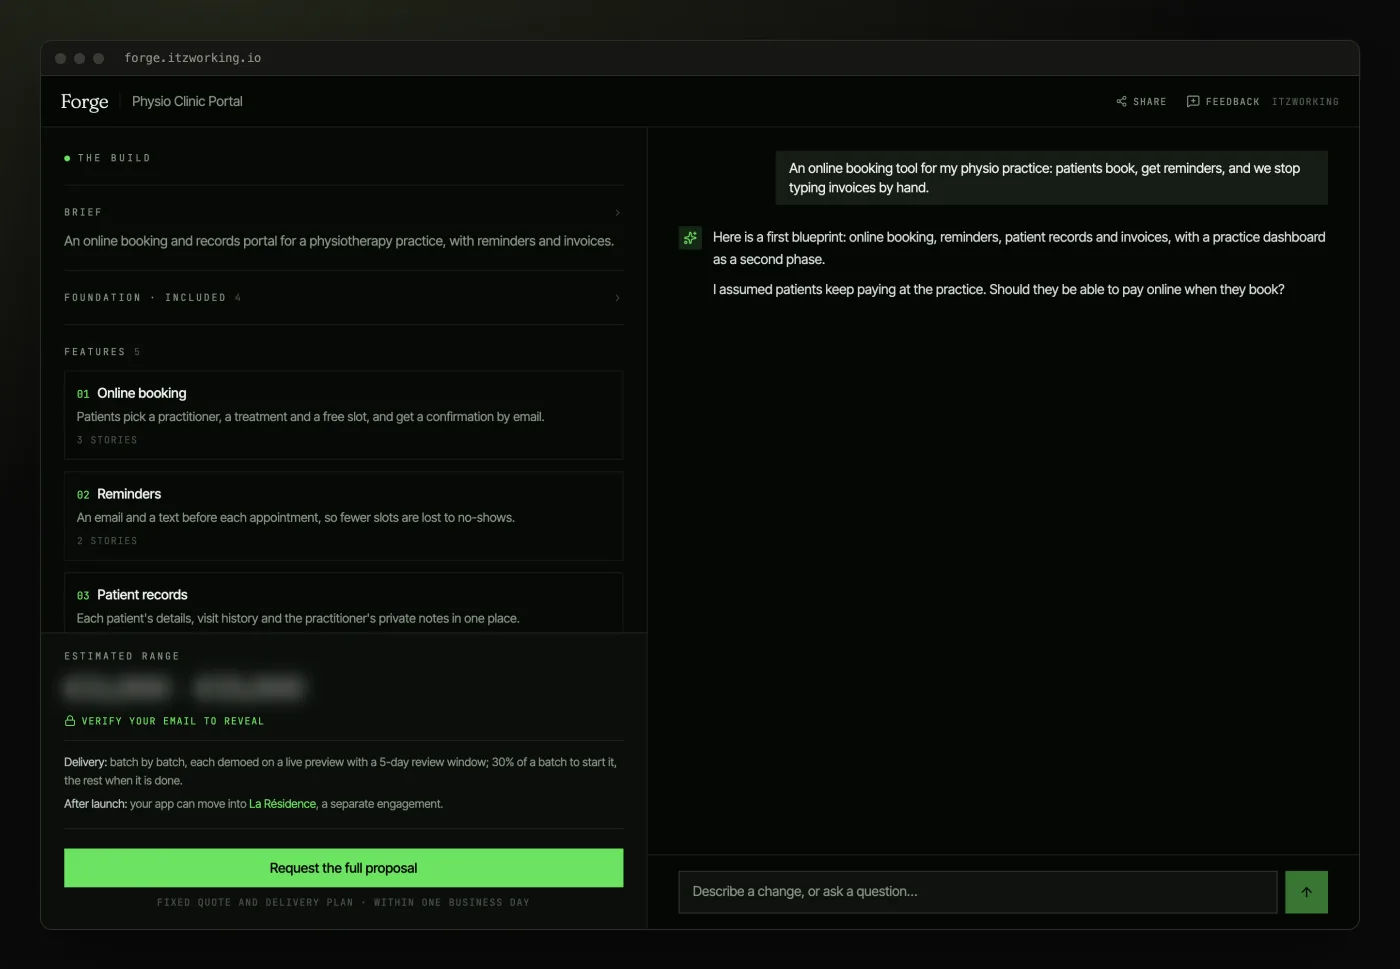This screenshot has width=1400, height=969.
Task: Open the Reminders feature card
Action: [343, 516]
